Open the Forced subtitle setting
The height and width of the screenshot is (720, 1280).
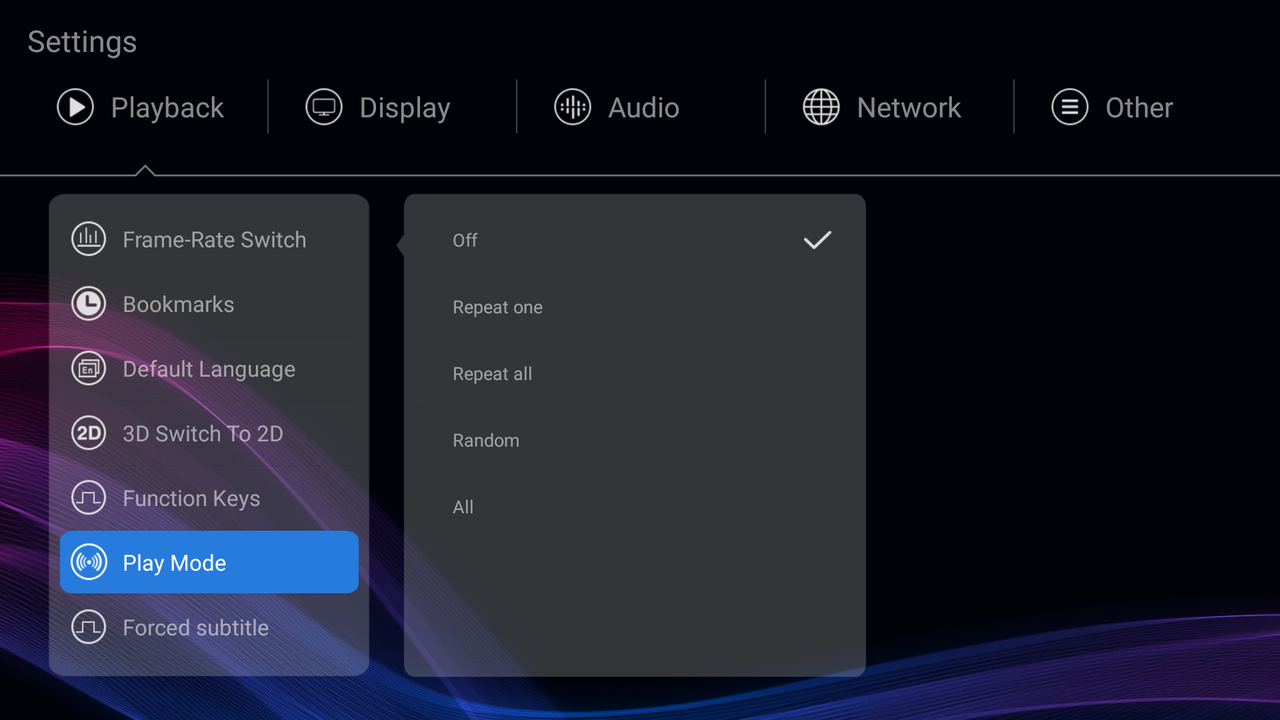click(209, 628)
